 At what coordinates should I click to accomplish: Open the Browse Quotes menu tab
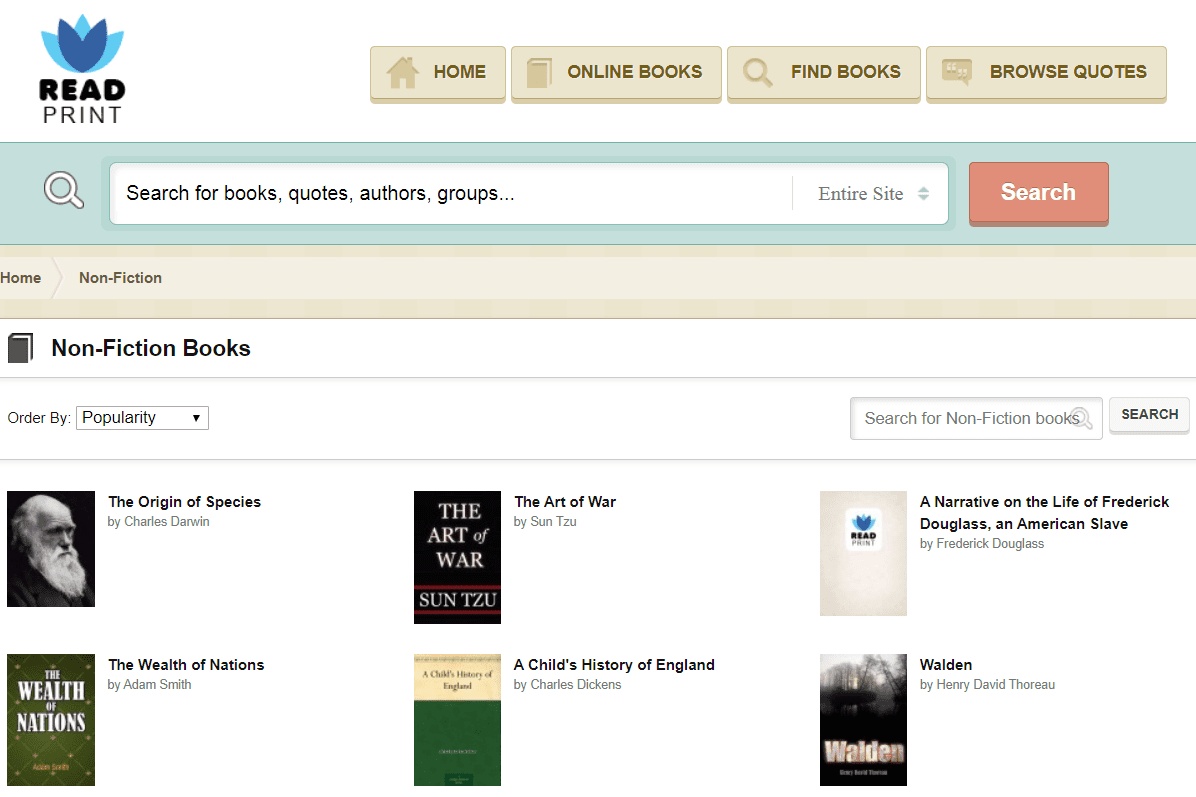(1046, 73)
